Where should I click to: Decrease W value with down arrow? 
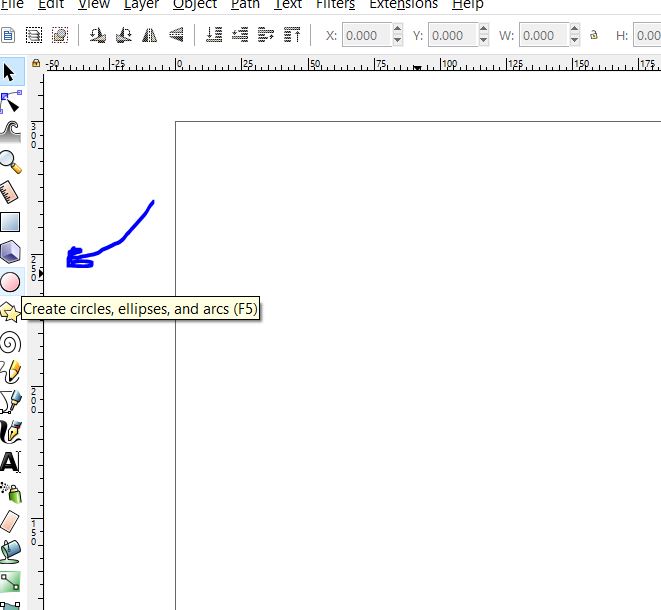coord(574,40)
